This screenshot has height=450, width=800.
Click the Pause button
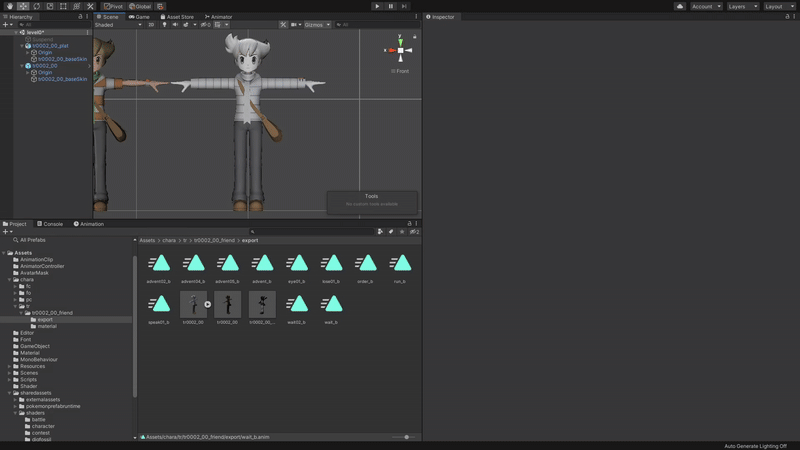(x=391, y=6)
